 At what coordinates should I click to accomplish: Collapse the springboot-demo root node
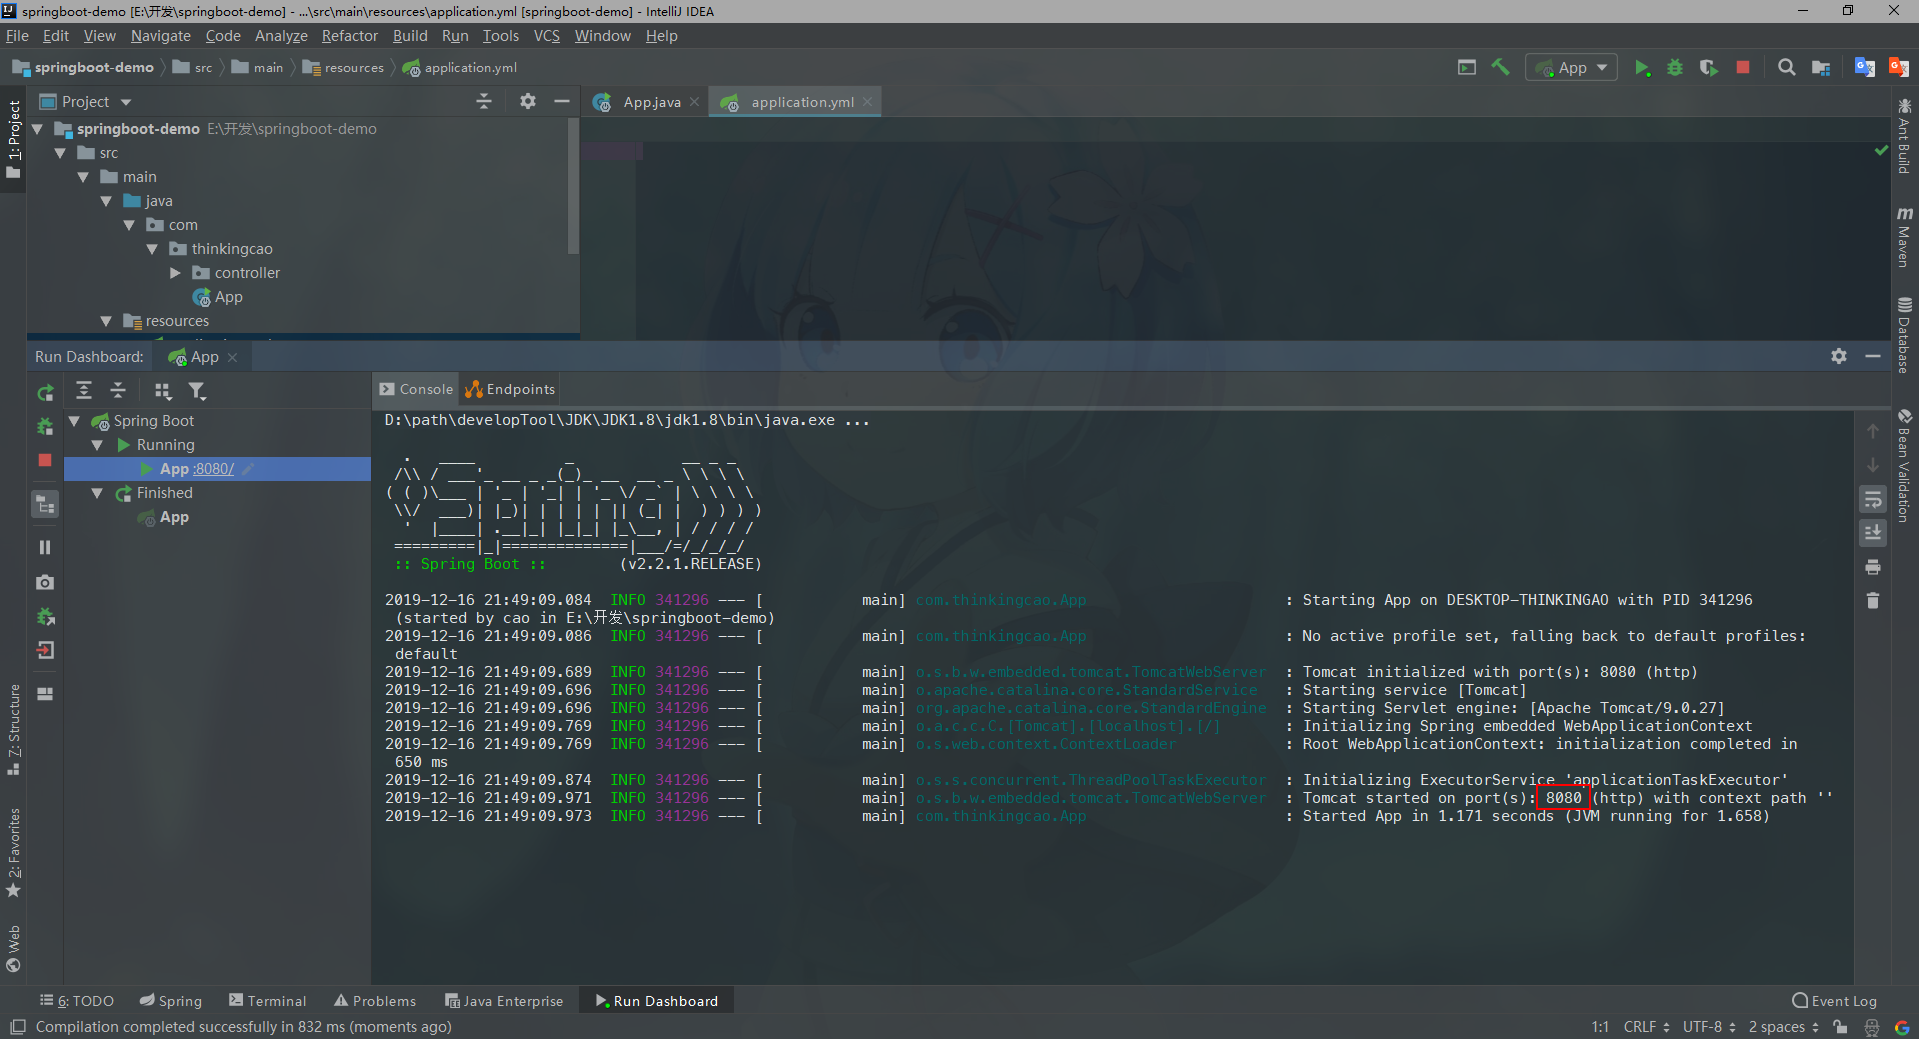[x=38, y=129]
